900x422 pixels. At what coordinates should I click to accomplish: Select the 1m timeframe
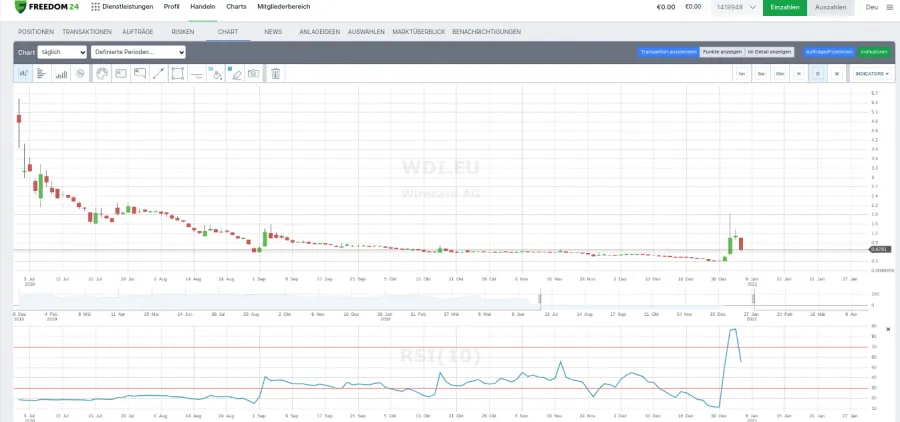click(742, 73)
